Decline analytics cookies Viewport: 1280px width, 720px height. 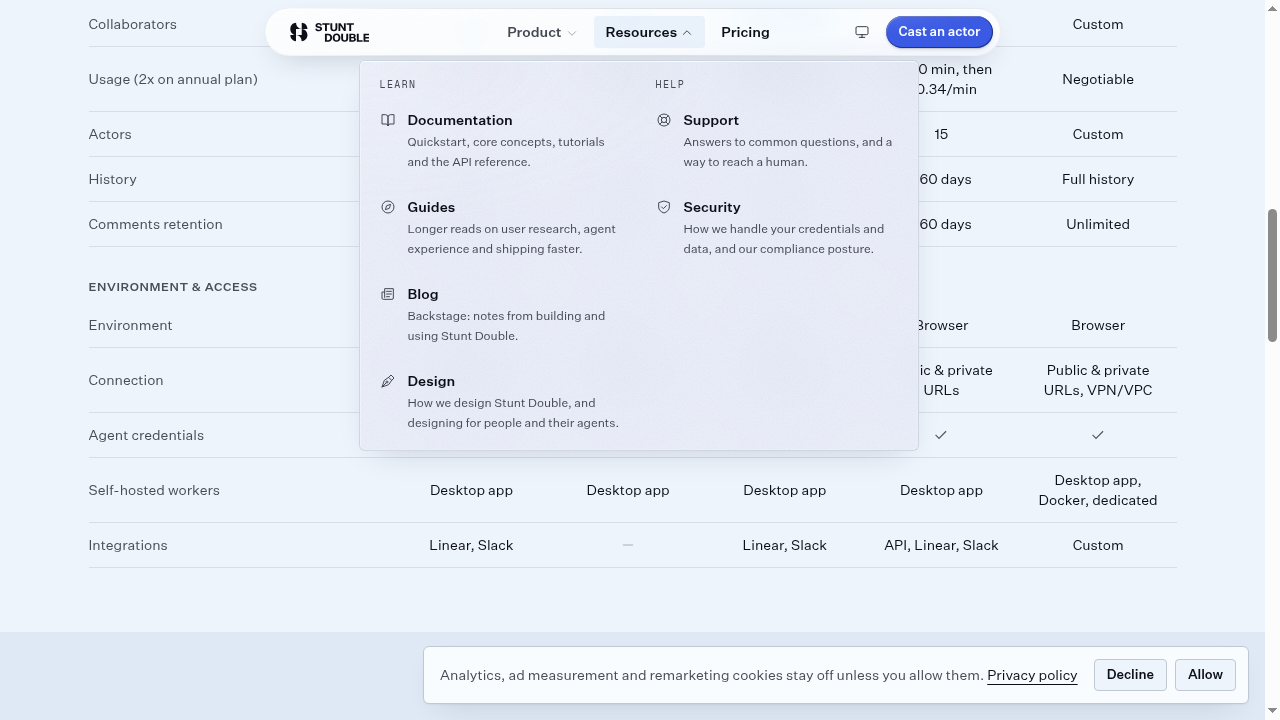[x=1130, y=675]
